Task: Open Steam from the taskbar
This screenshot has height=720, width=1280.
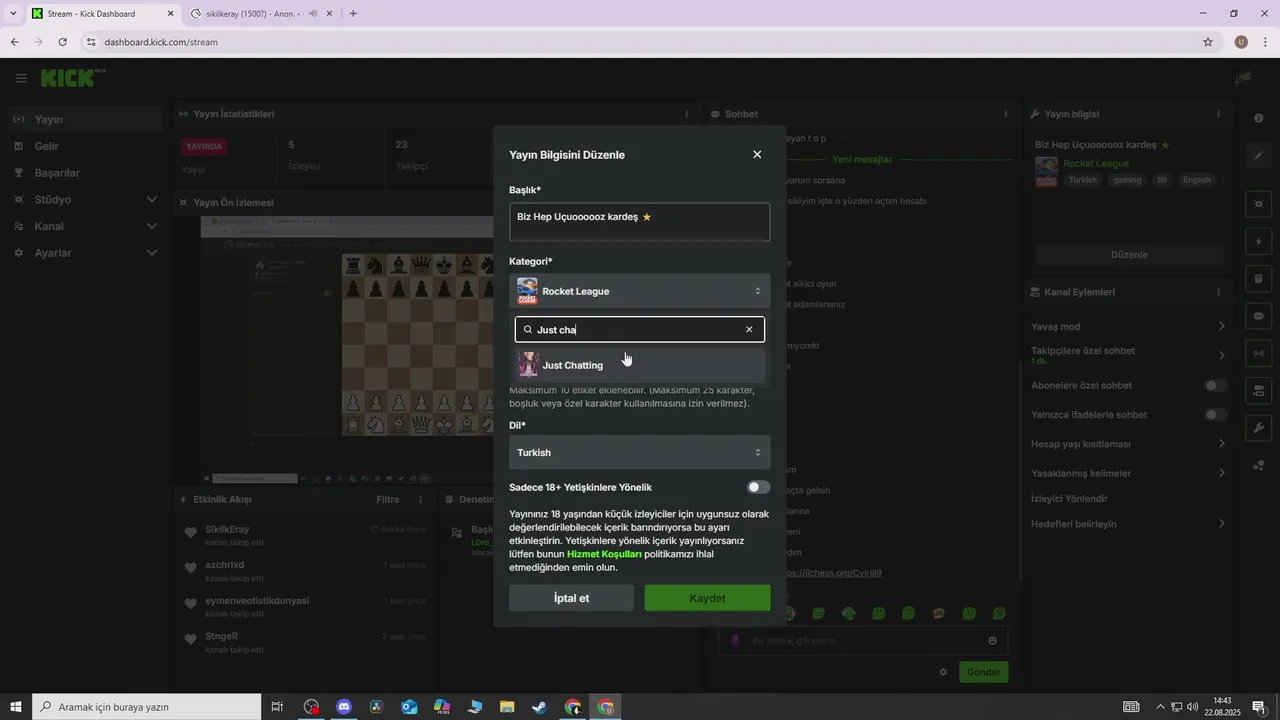Action: (x=539, y=707)
